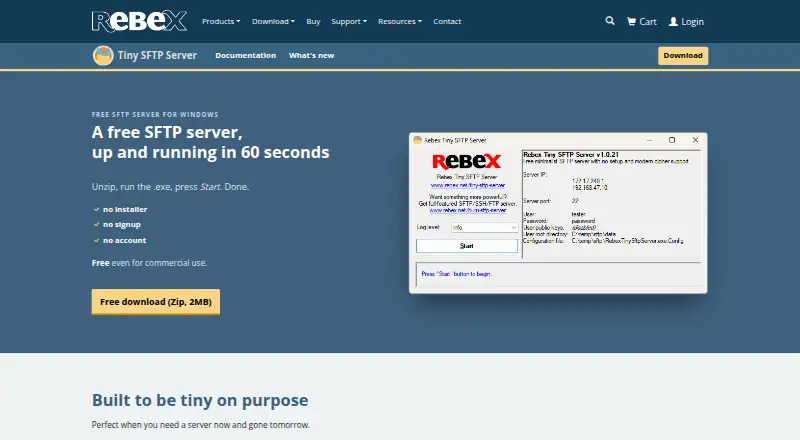800x440 pixels.
Task: Click the Tiny SFTP Server round logo
Action: point(103,56)
